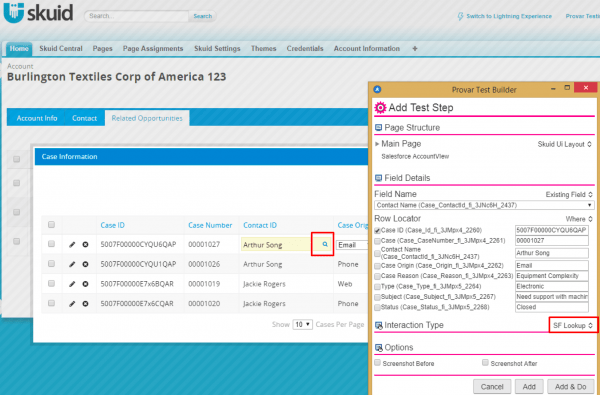Click delete icon for case 00001027
The width and height of the screenshot is (600, 395).
pyautogui.click(x=85, y=245)
